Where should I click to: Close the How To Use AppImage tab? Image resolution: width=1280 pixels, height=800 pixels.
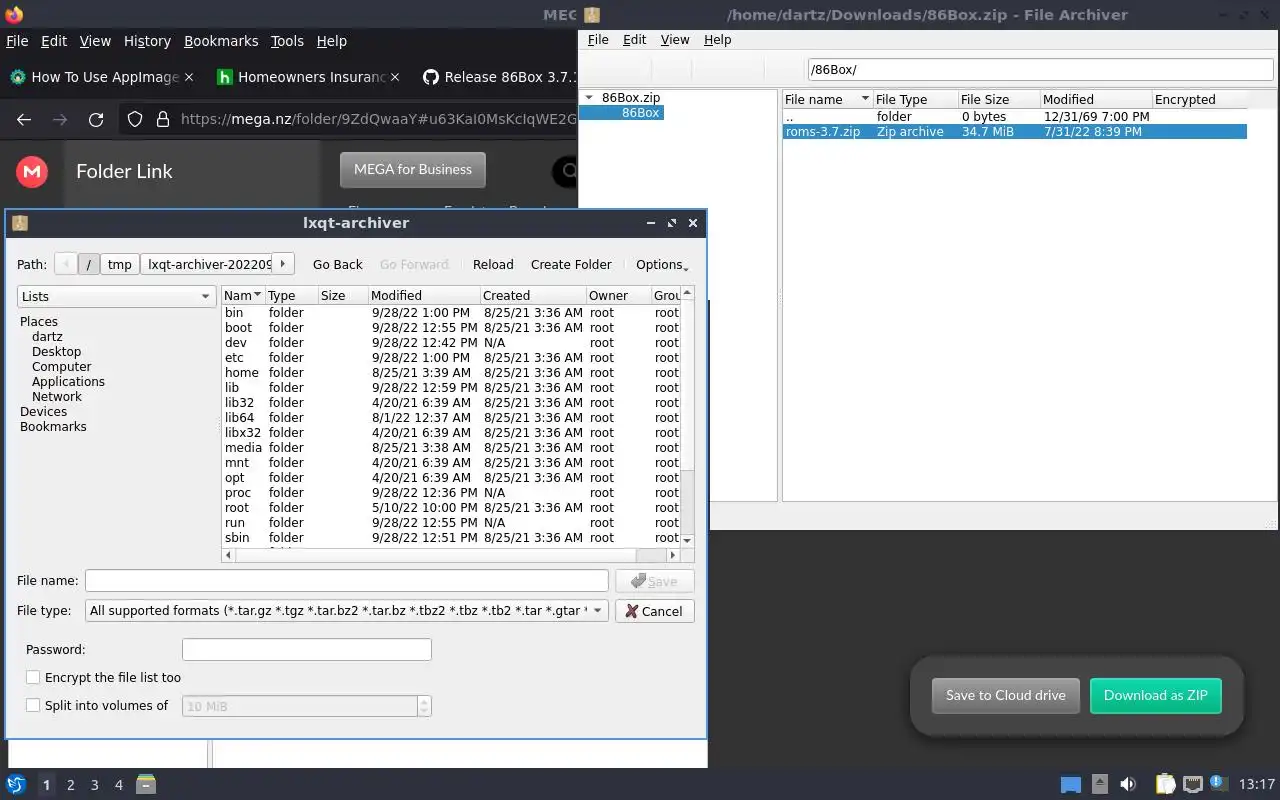click(x=189, y=77)
